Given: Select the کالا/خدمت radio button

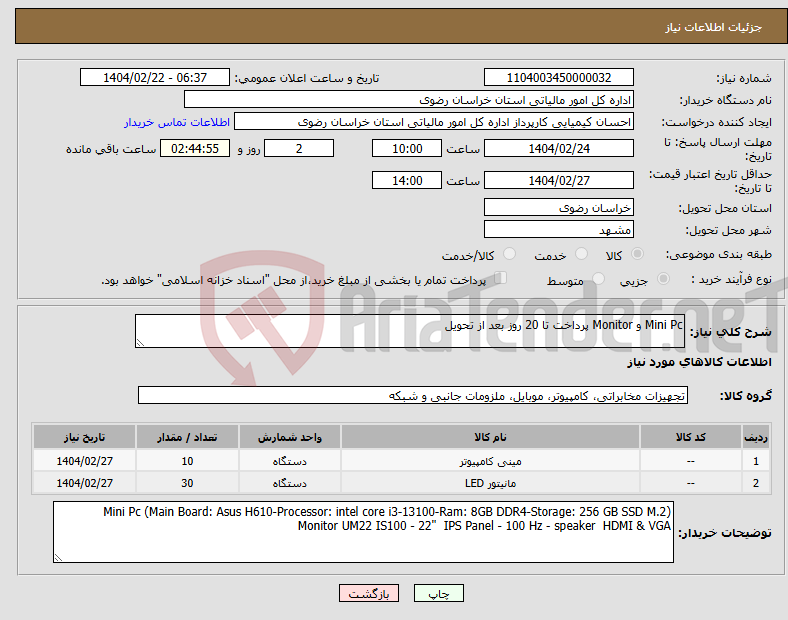Looking at the screenshot, I should pyautogui.click(x=510, y=254).
